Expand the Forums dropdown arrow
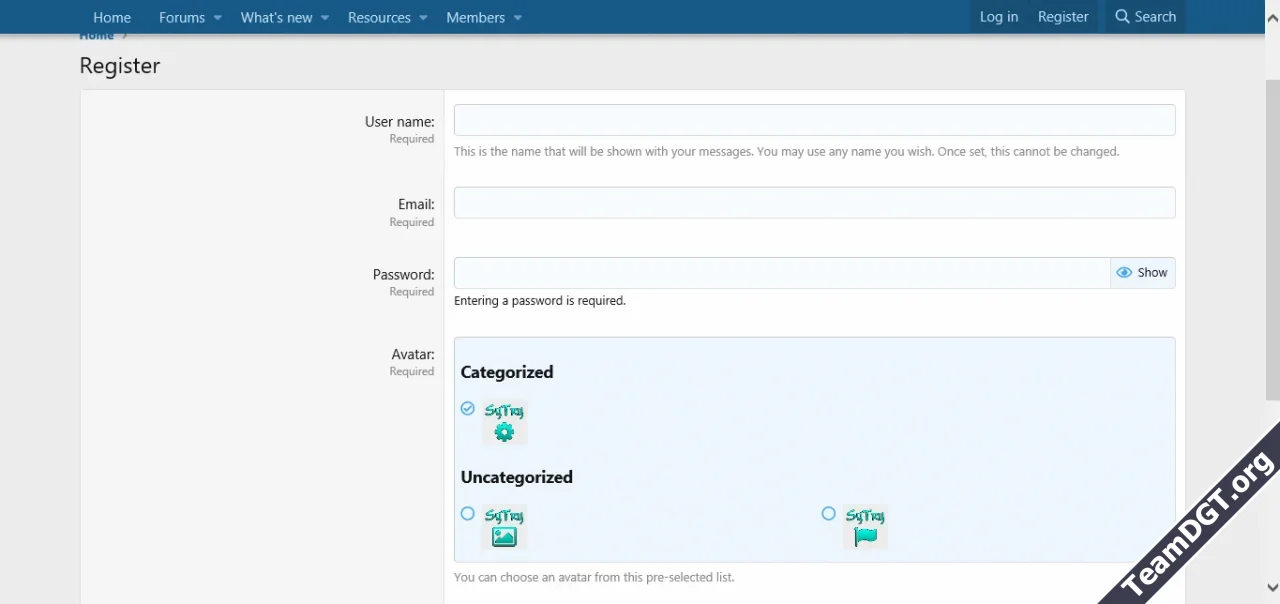1280x604 pixels. (x=217, y=18)
